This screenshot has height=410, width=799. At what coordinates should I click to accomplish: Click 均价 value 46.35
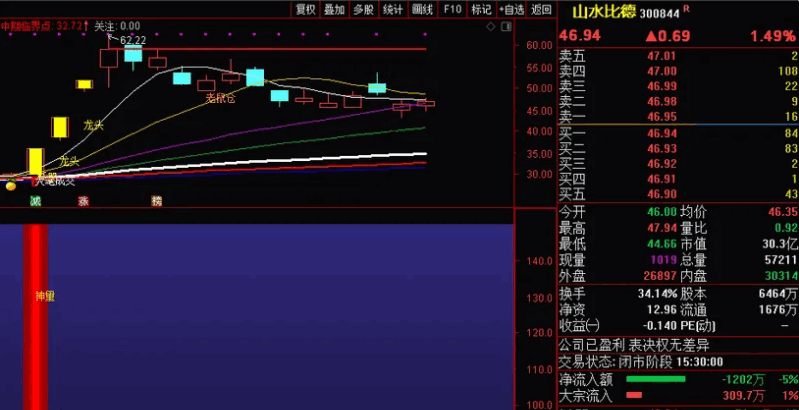click(781, 212)
